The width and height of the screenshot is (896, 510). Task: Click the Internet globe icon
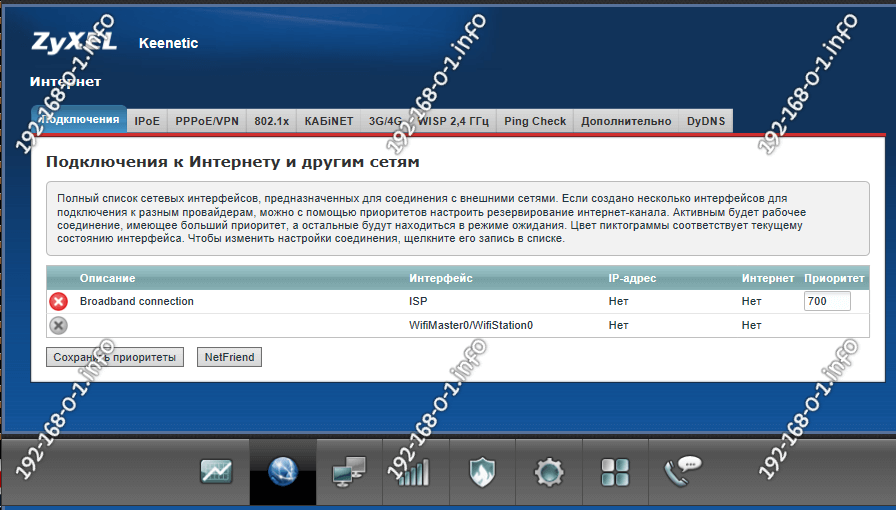tap(282, 471)
